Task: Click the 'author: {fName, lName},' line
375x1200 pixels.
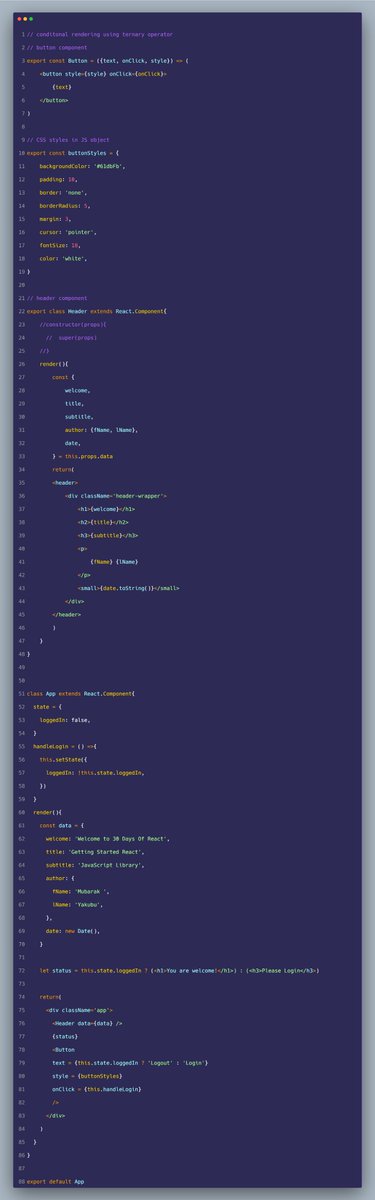Action: [100, 429]
